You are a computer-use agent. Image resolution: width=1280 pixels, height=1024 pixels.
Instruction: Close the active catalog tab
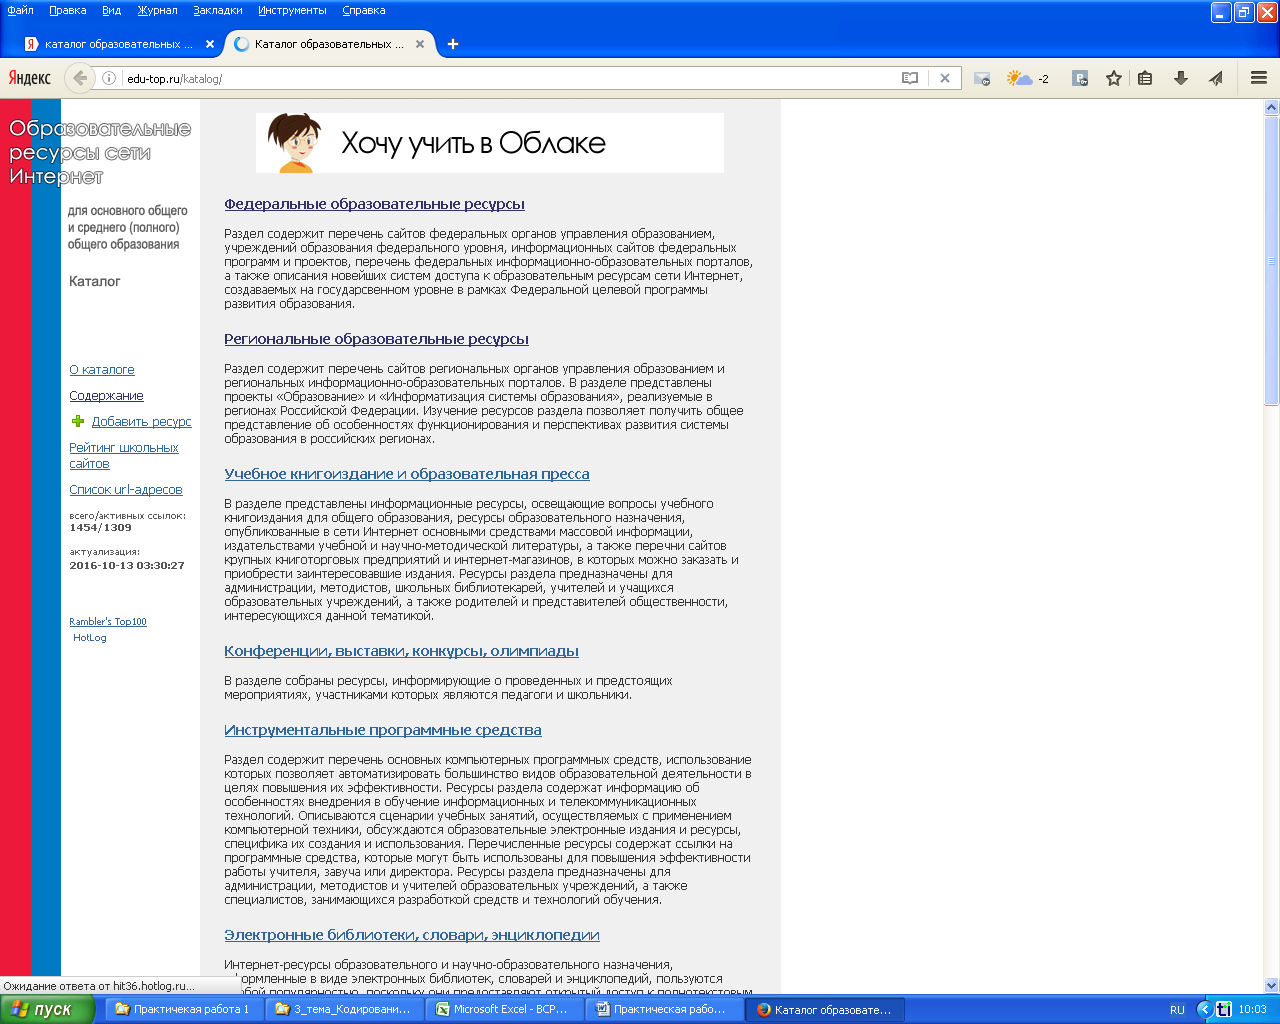(420, 44)
